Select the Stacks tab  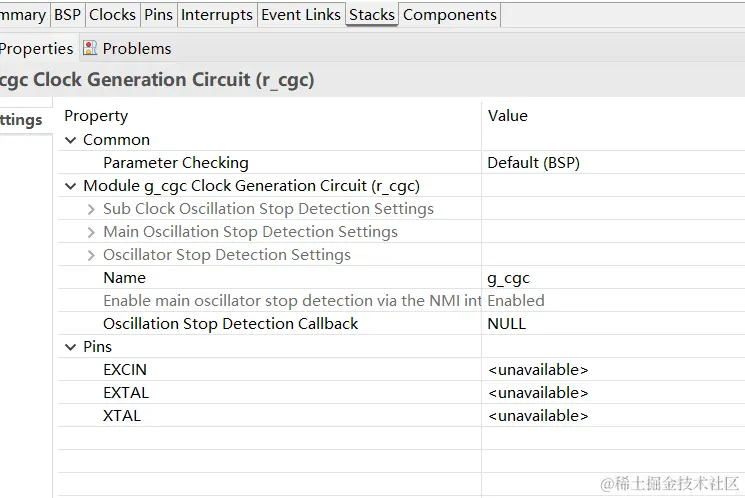click(x=372, y=15)
